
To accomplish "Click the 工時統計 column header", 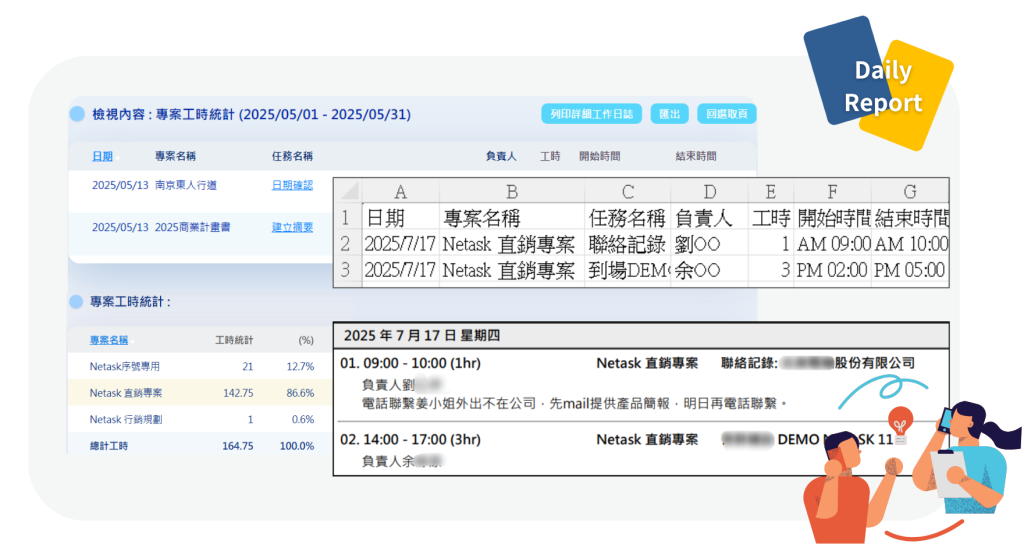I will pyautogui.click(x=234, y=340).
